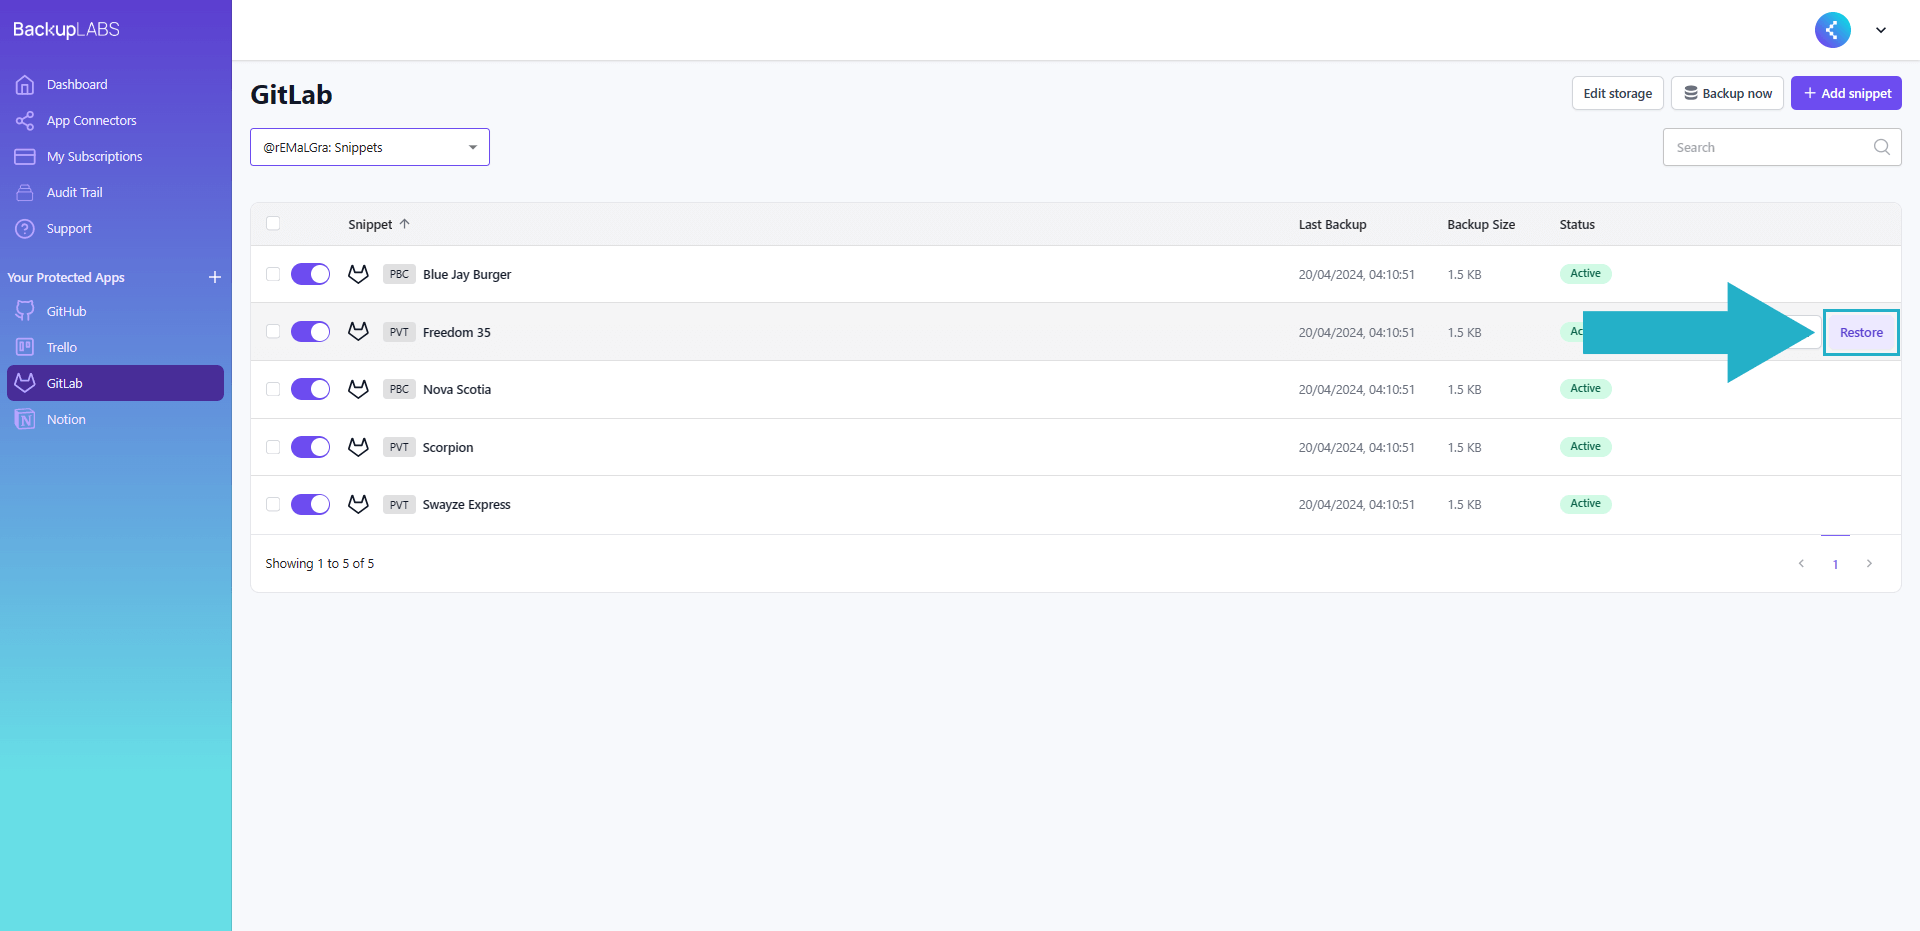This screenshot has width=1920, height=931.
Task: Toggle backup for Nova Scotia
Action: click(x=310, y=389)
